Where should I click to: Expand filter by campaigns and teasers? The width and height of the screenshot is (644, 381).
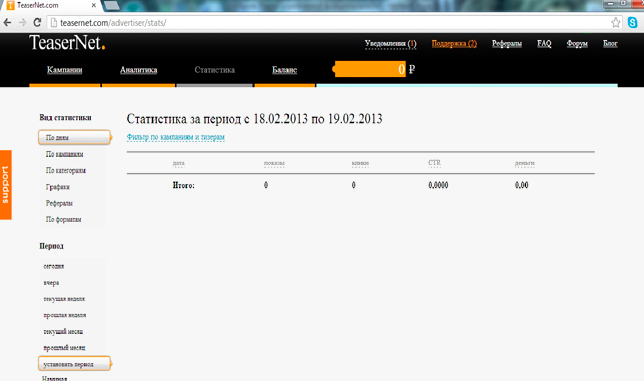(x=176, y=137)
